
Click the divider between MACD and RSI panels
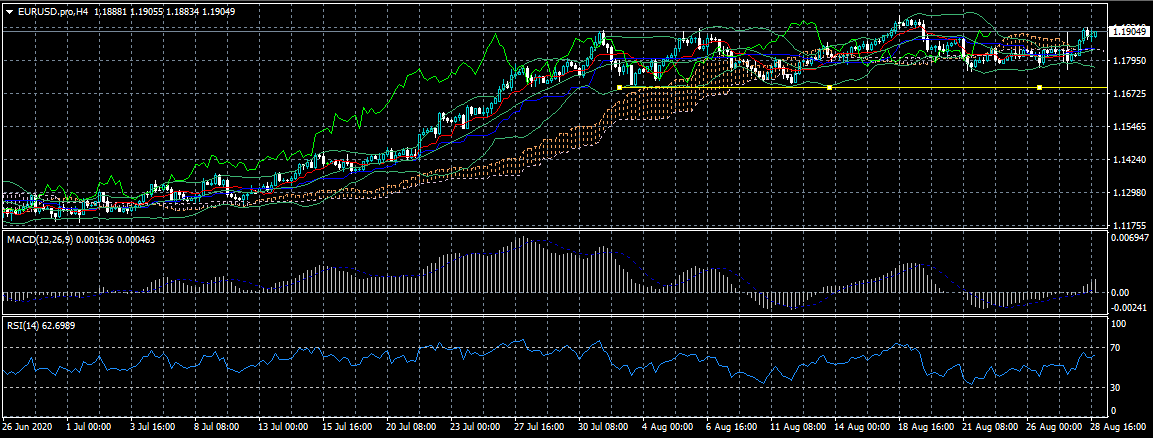pyautogui.click(x=555, y=316)
